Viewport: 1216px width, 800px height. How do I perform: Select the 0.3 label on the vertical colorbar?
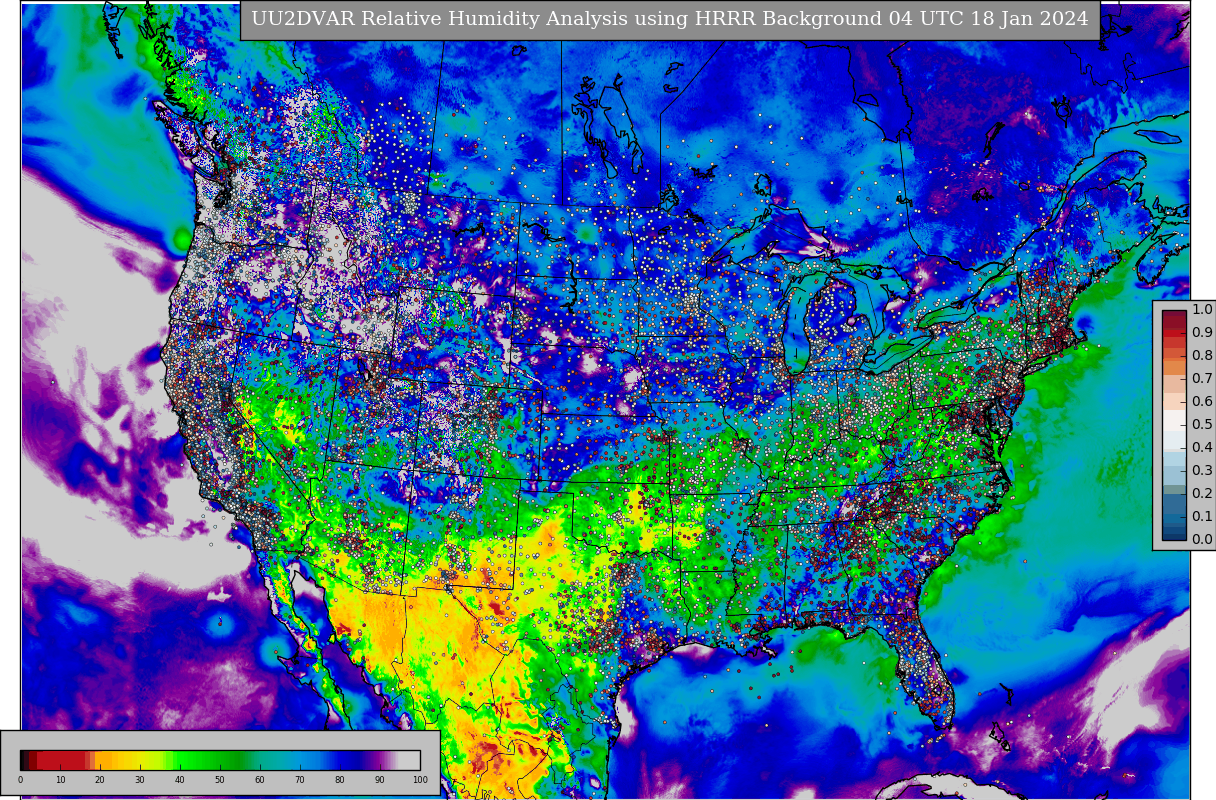click(x=1202, y=471)
